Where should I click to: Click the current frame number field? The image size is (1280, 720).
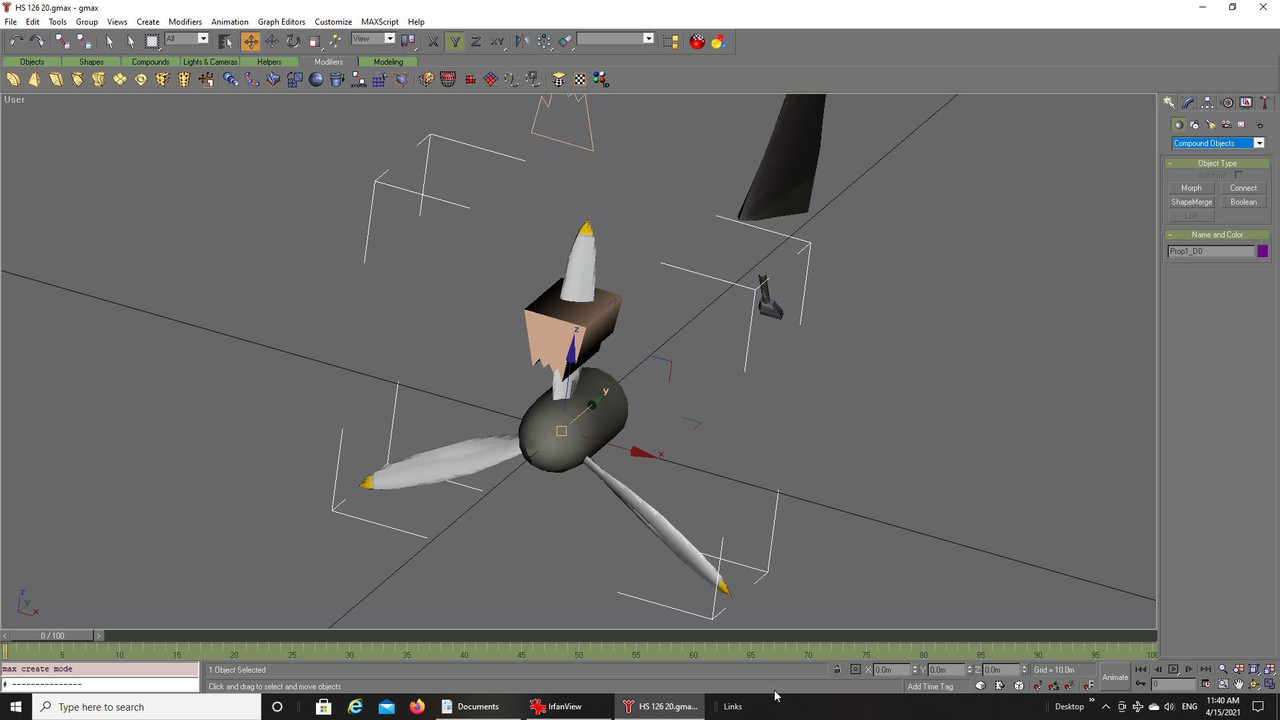[x=1174, y=684]
